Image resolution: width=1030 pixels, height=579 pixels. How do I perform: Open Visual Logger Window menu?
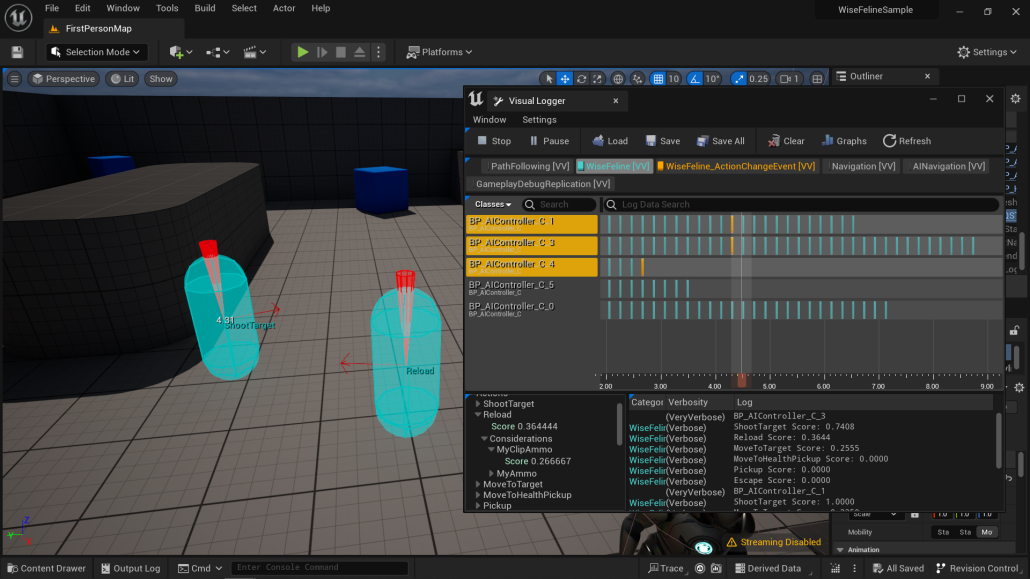pyautogui.click(x=489, y=120)
